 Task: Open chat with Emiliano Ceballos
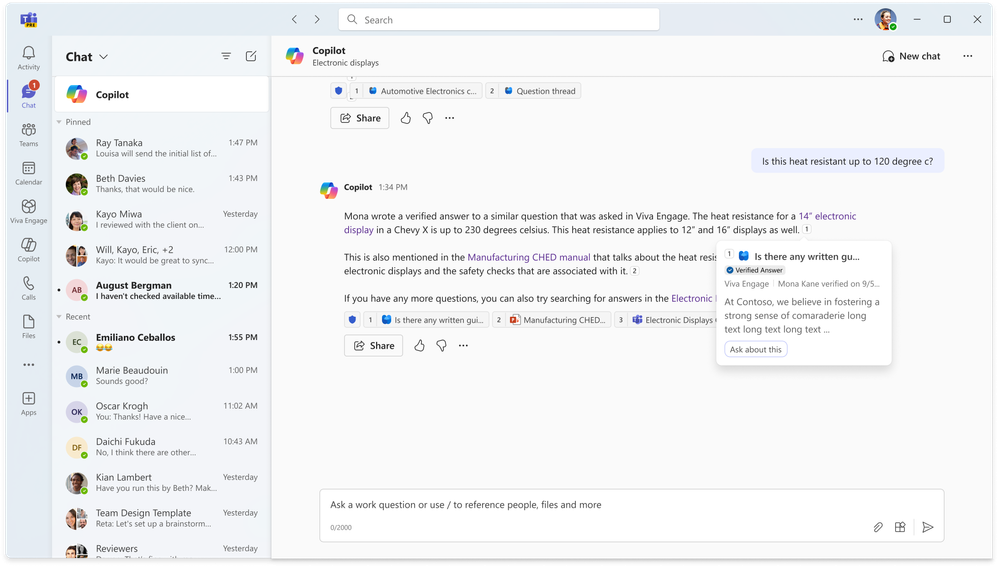(x=162, y=342)
